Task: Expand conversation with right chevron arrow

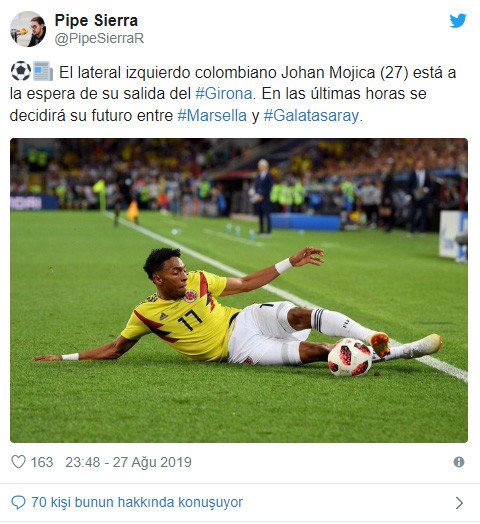Action: click(460, 503)
